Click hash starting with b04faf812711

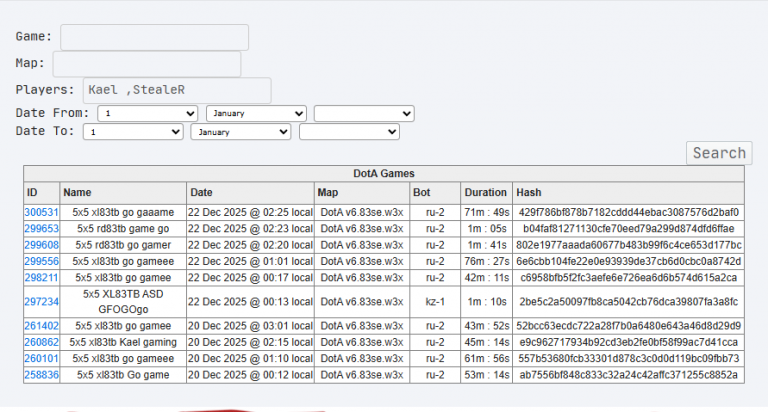628,229
